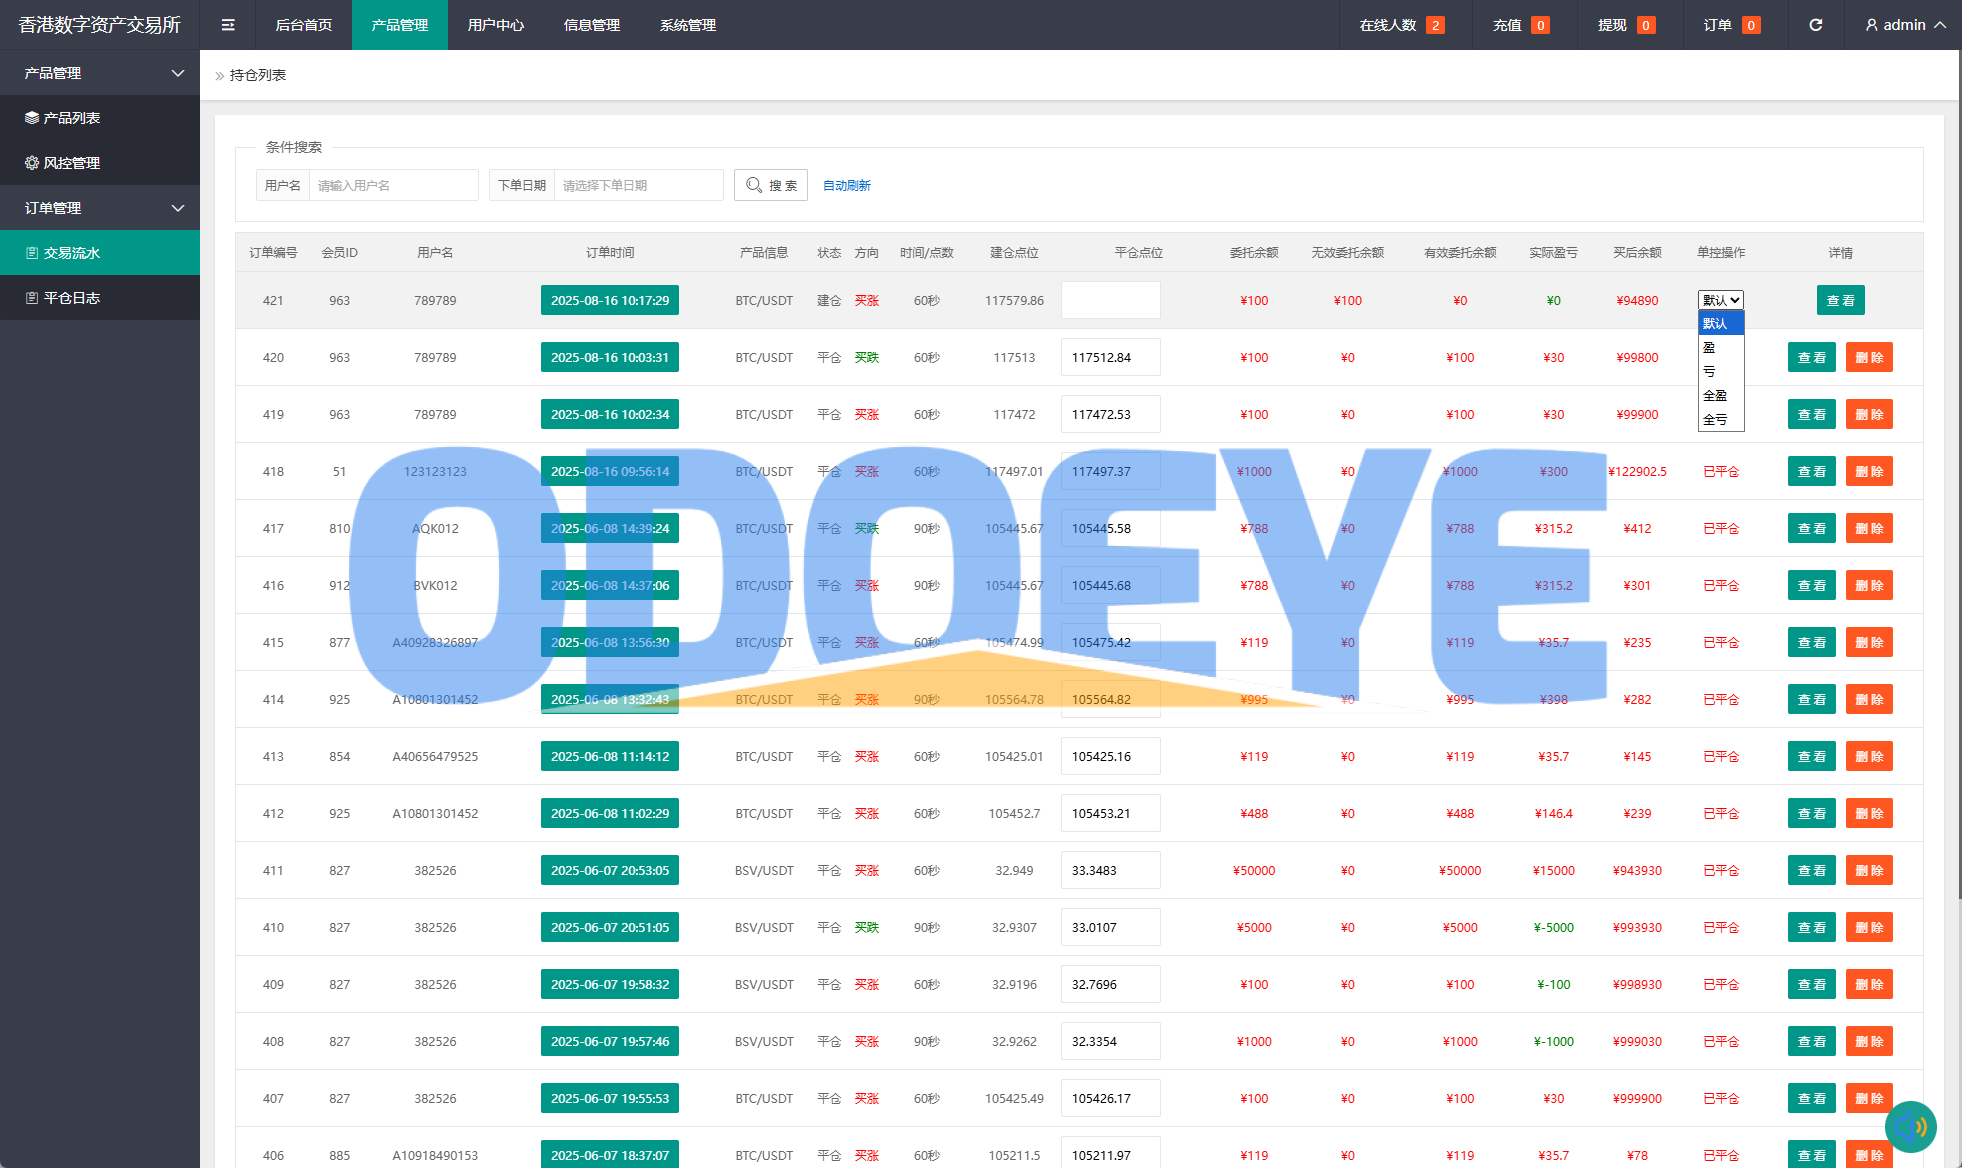
Task: Click the 搜索 button
Action: 771,185
